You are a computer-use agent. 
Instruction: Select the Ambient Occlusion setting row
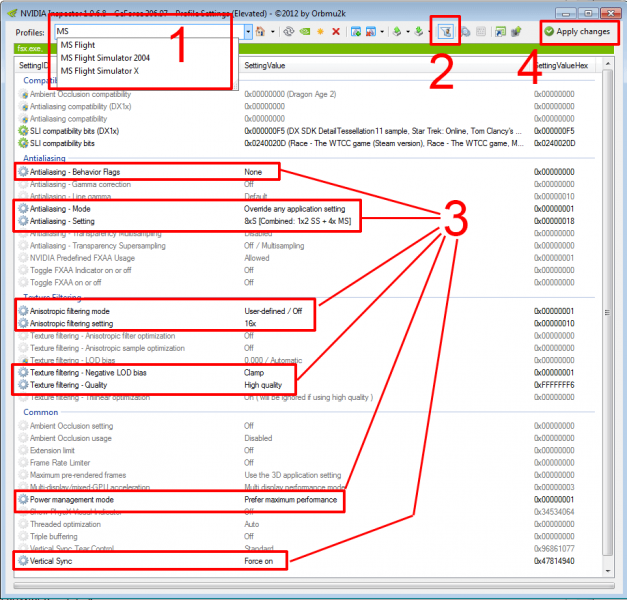[308, 426]
